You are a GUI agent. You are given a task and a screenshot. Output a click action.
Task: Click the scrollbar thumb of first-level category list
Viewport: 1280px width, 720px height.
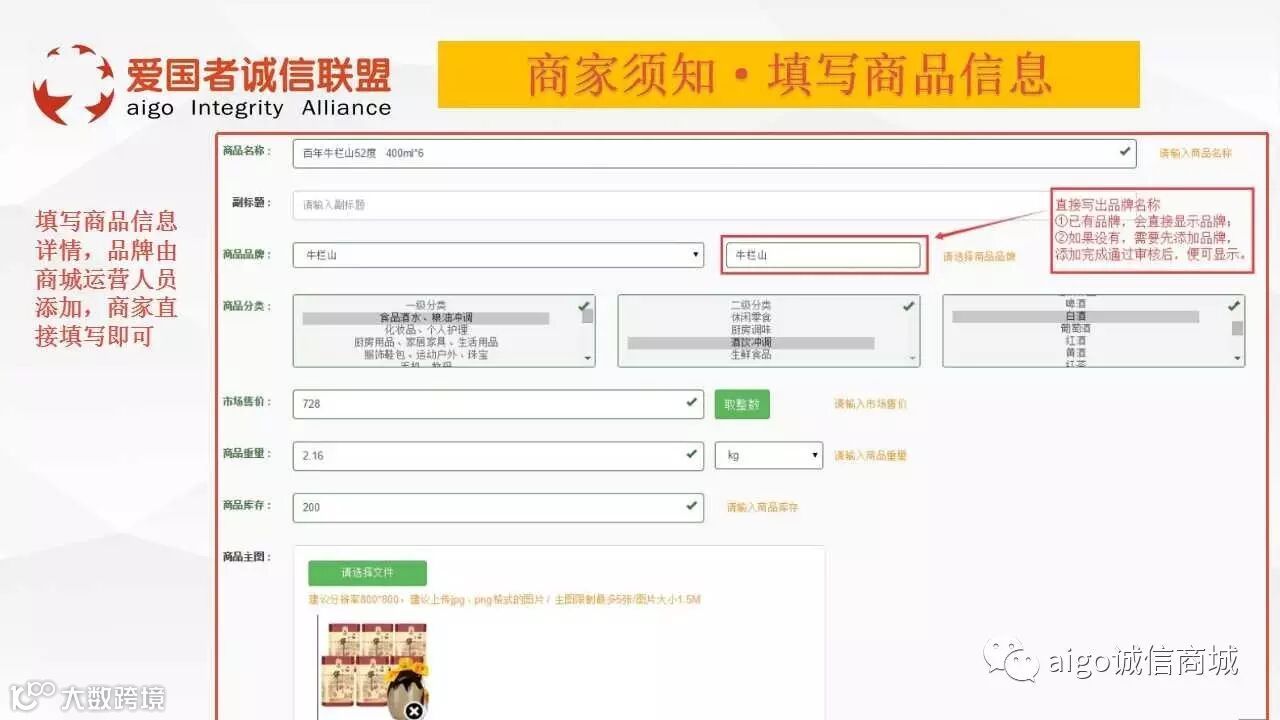coord(587,316)
